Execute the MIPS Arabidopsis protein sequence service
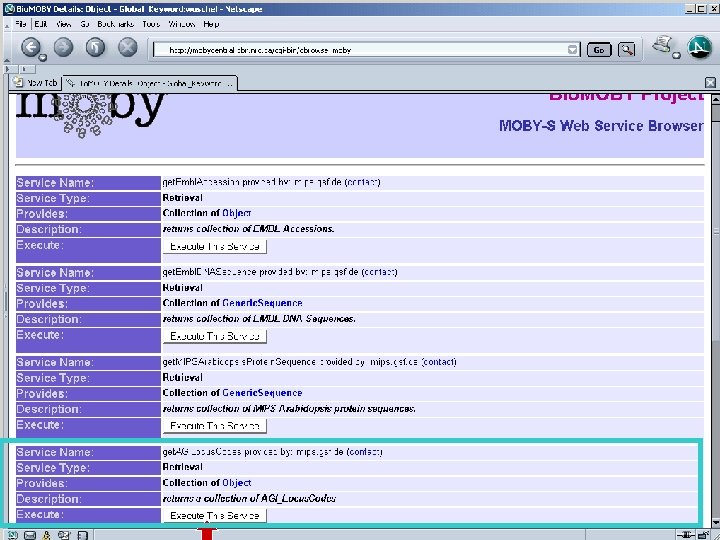This screenshot has height=540, width=720. [215, 426]
